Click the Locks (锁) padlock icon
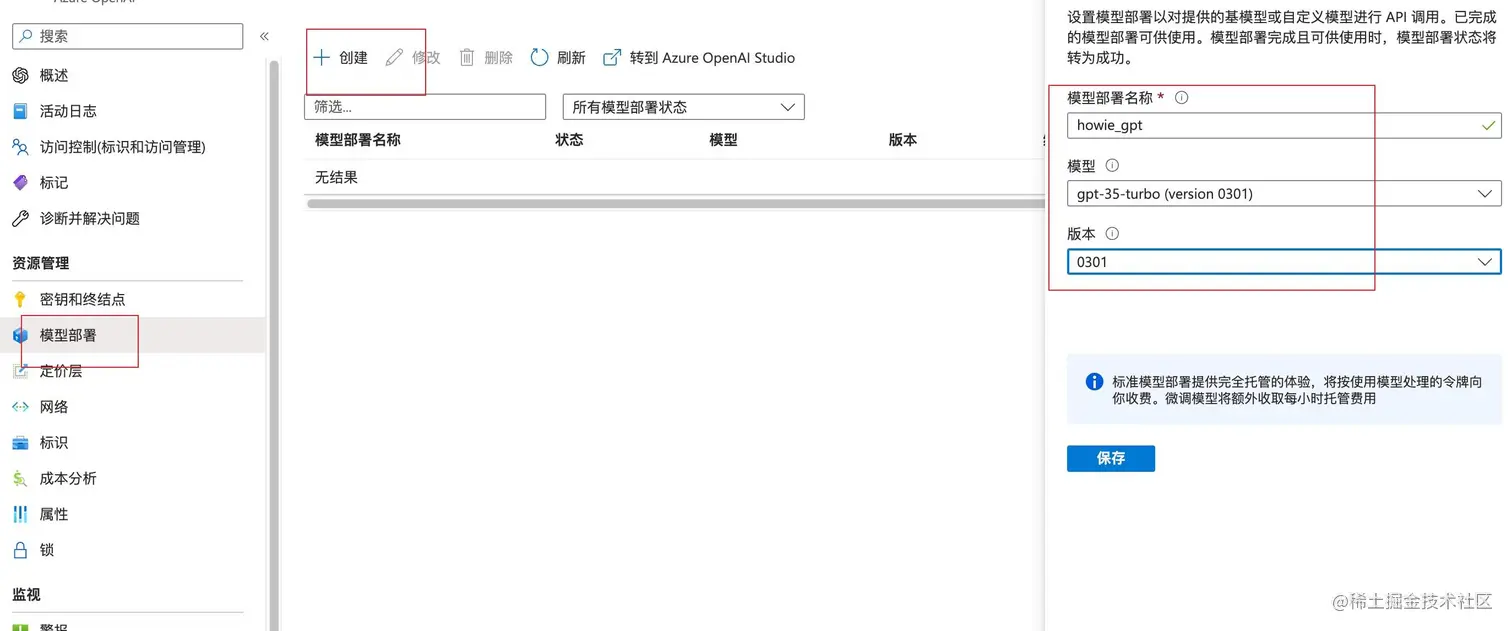1512x631 pixels. [20, 550]
